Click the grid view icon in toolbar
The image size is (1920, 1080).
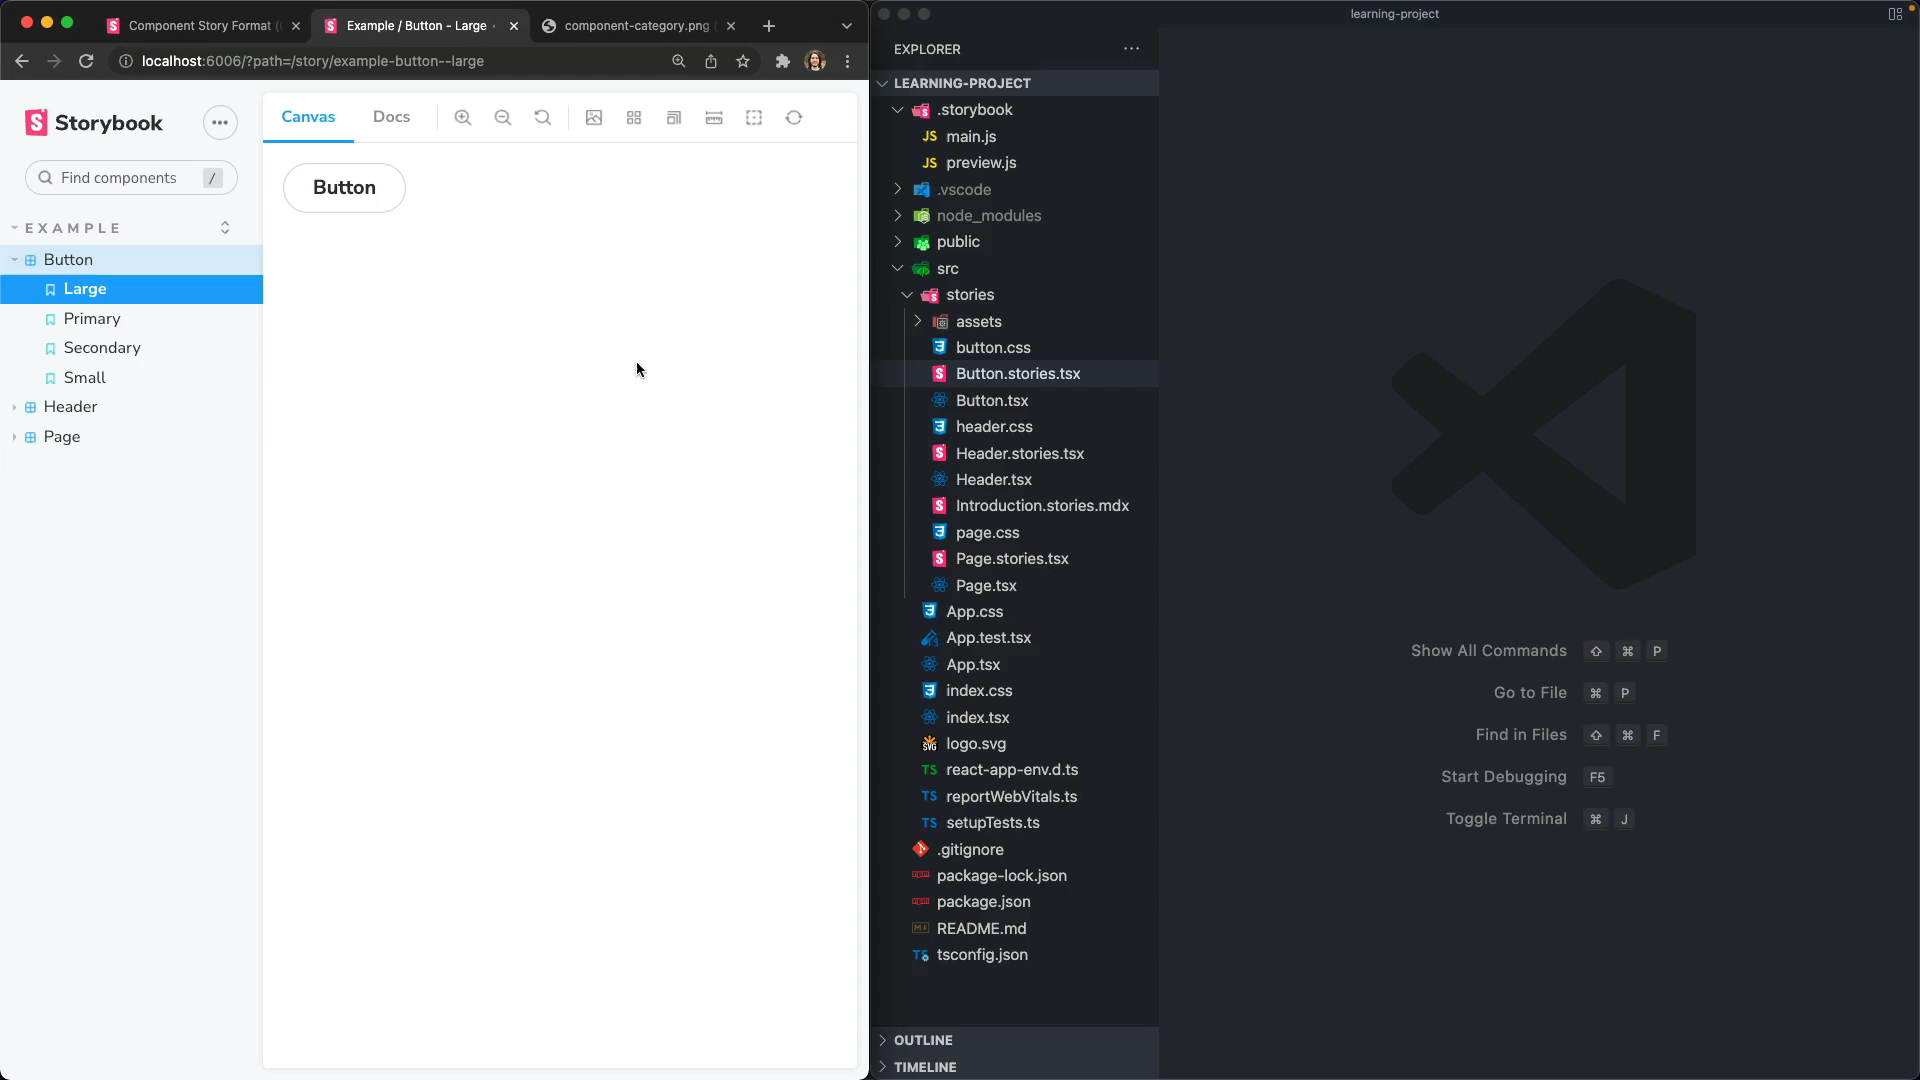[x=633, y=117]
